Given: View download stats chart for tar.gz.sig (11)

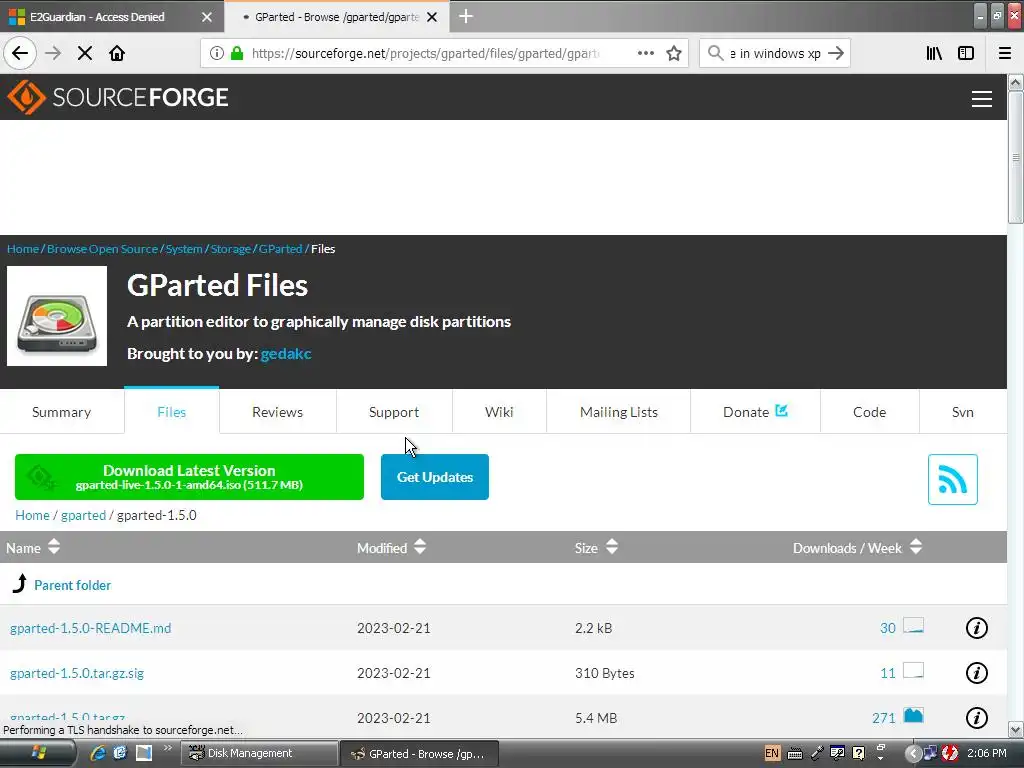Looking at the screenshot, I should pyautogui.click(x=913, y=670).
